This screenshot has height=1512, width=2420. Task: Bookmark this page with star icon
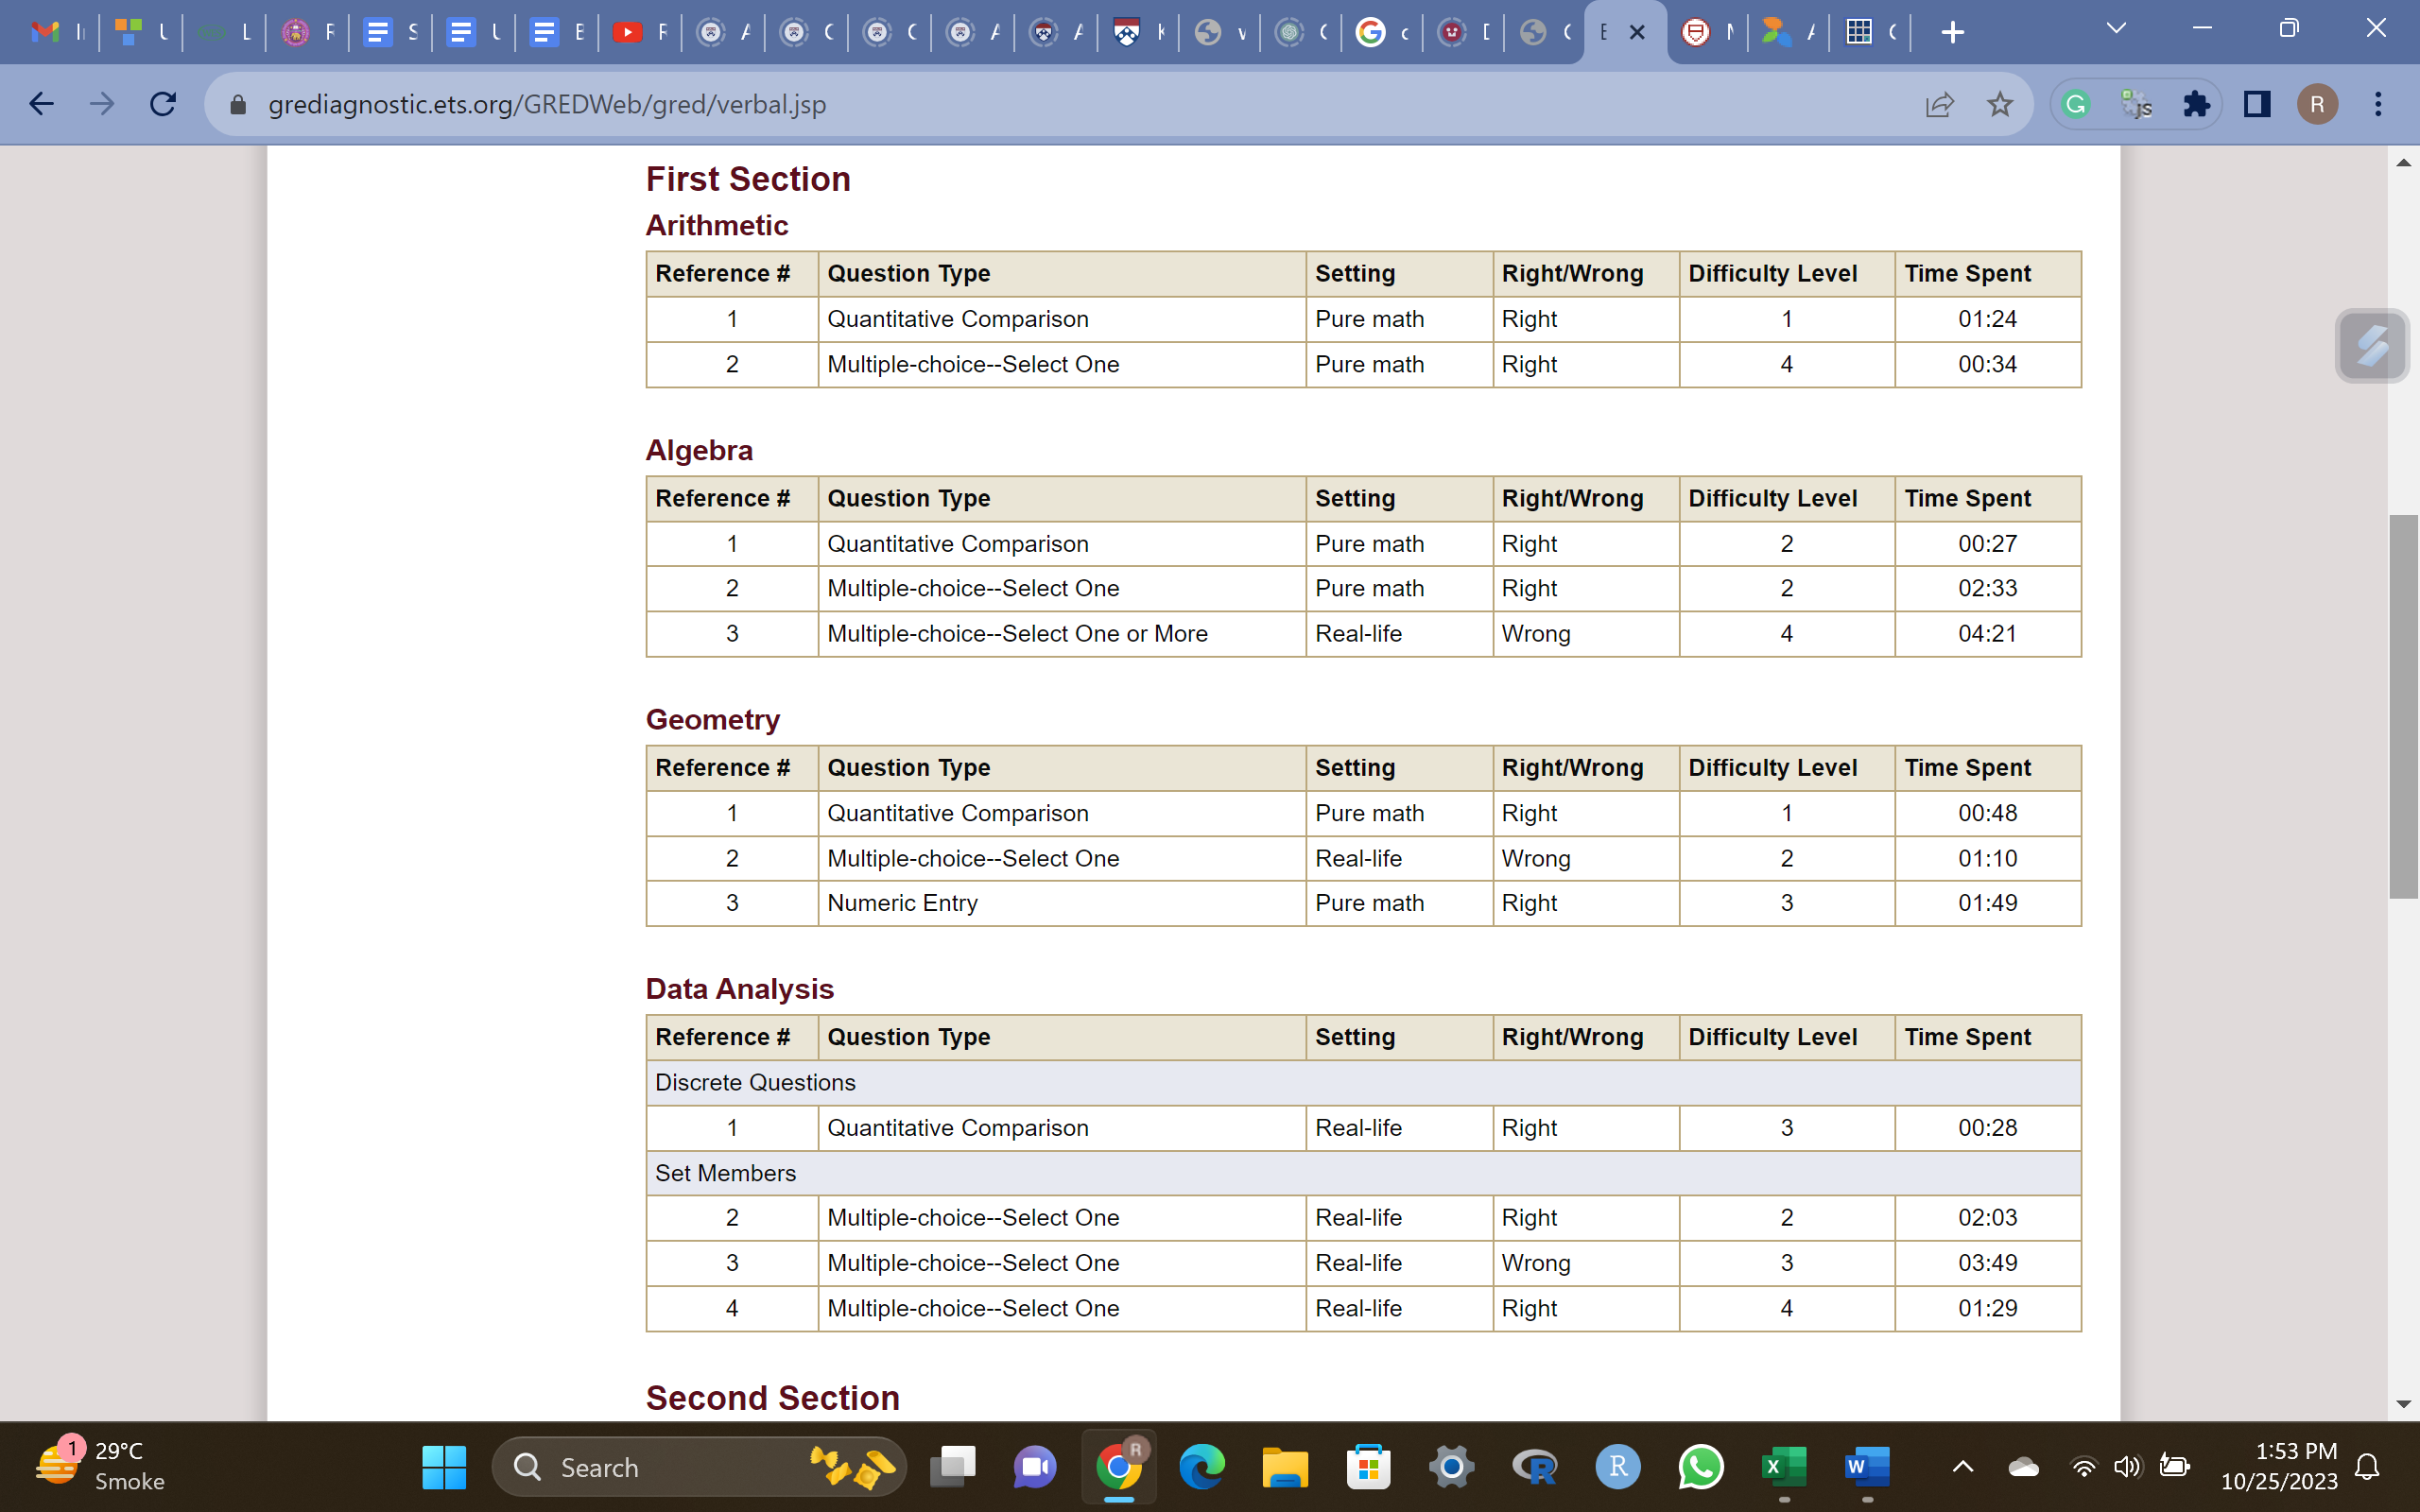point(1999,104)
